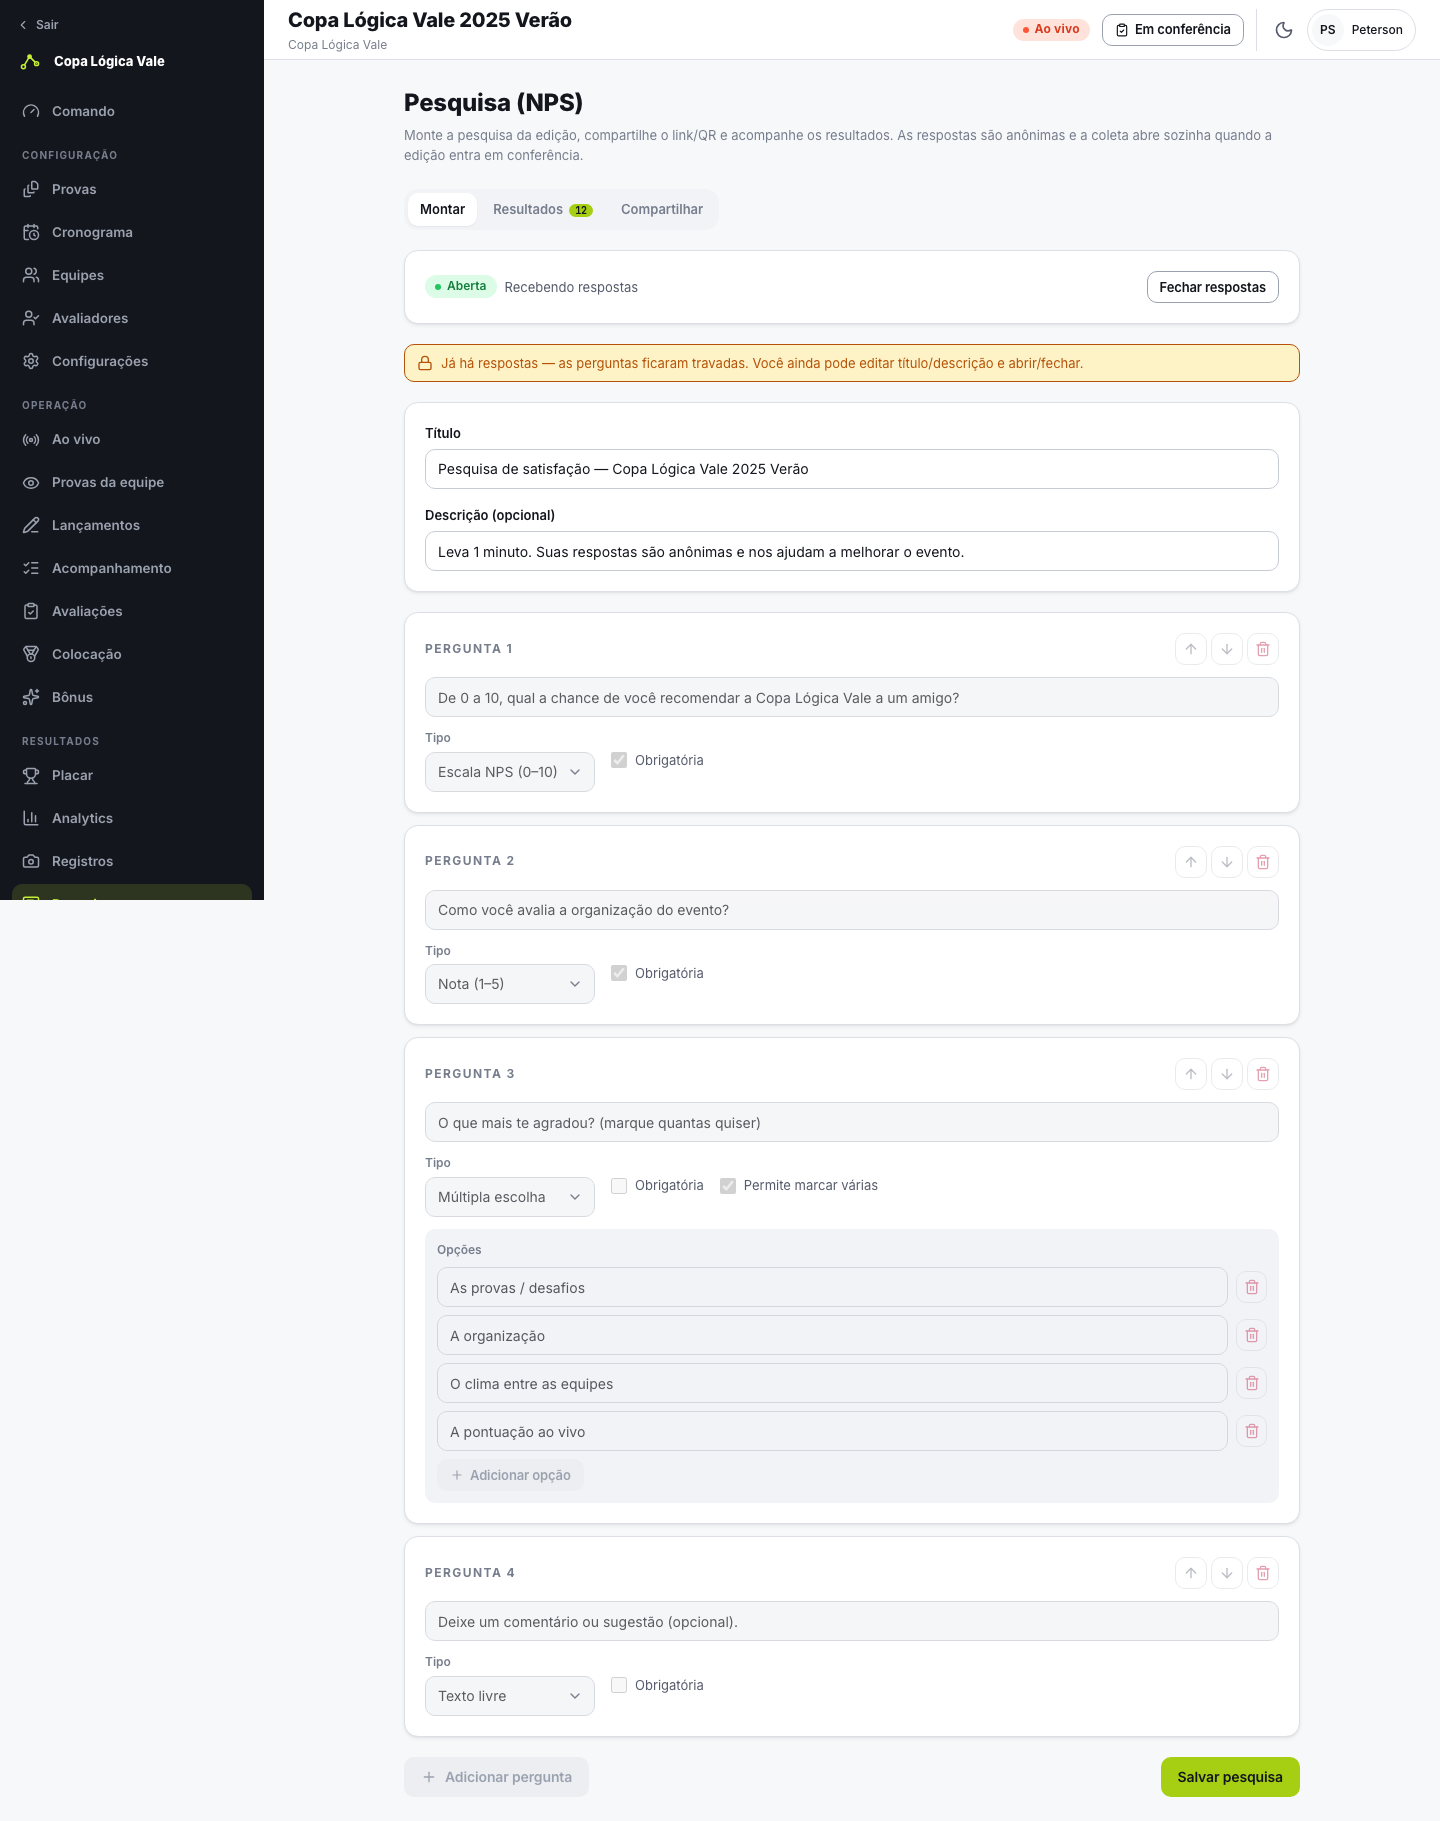Click the Título input field
The height and width of the screenshot is (1821, 1440).
pos(852,469)
